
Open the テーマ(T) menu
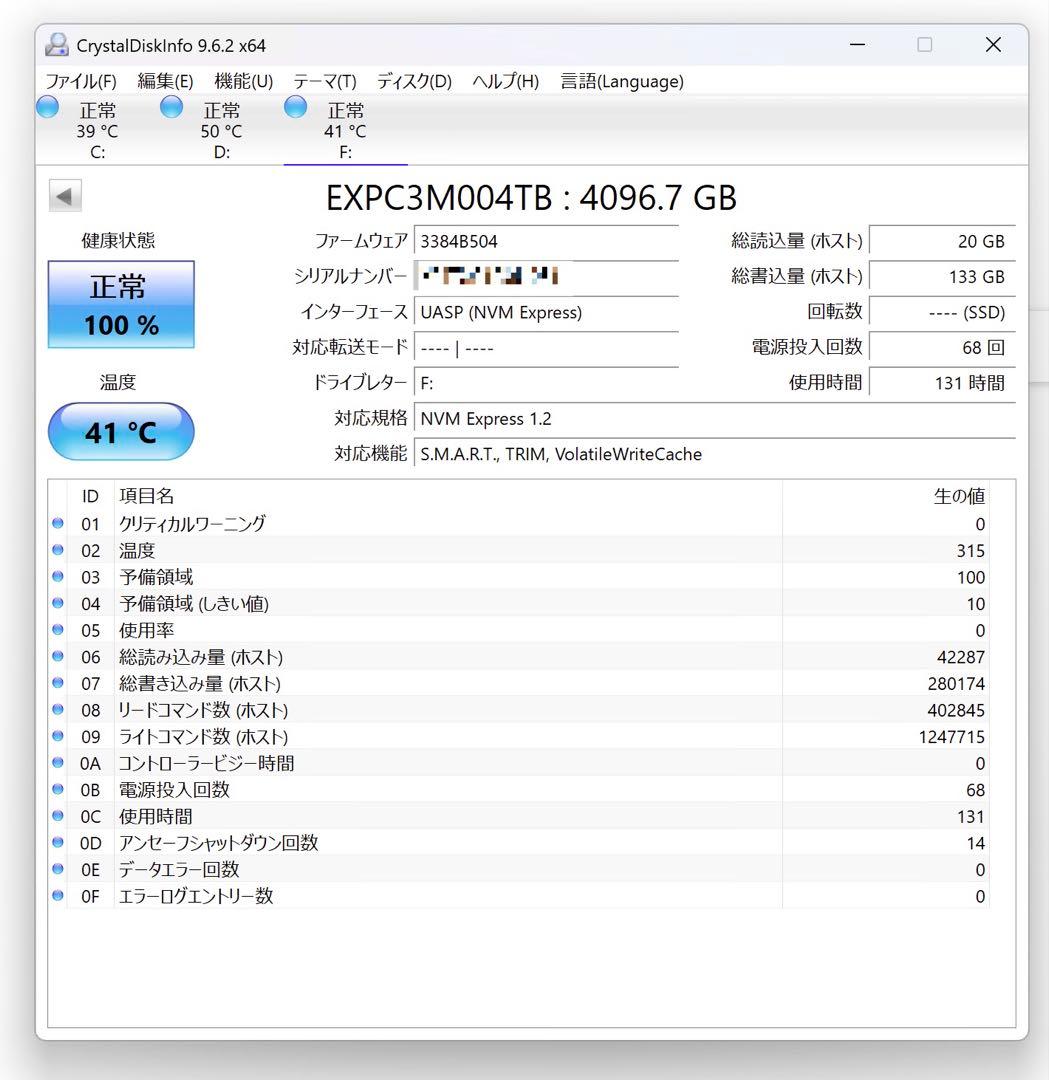[322, 81]
